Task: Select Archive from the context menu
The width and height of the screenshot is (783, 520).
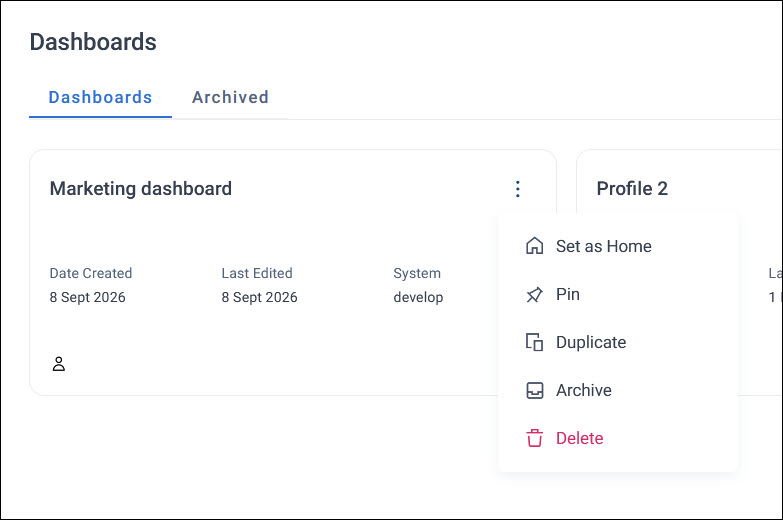Action: (618, 390)
